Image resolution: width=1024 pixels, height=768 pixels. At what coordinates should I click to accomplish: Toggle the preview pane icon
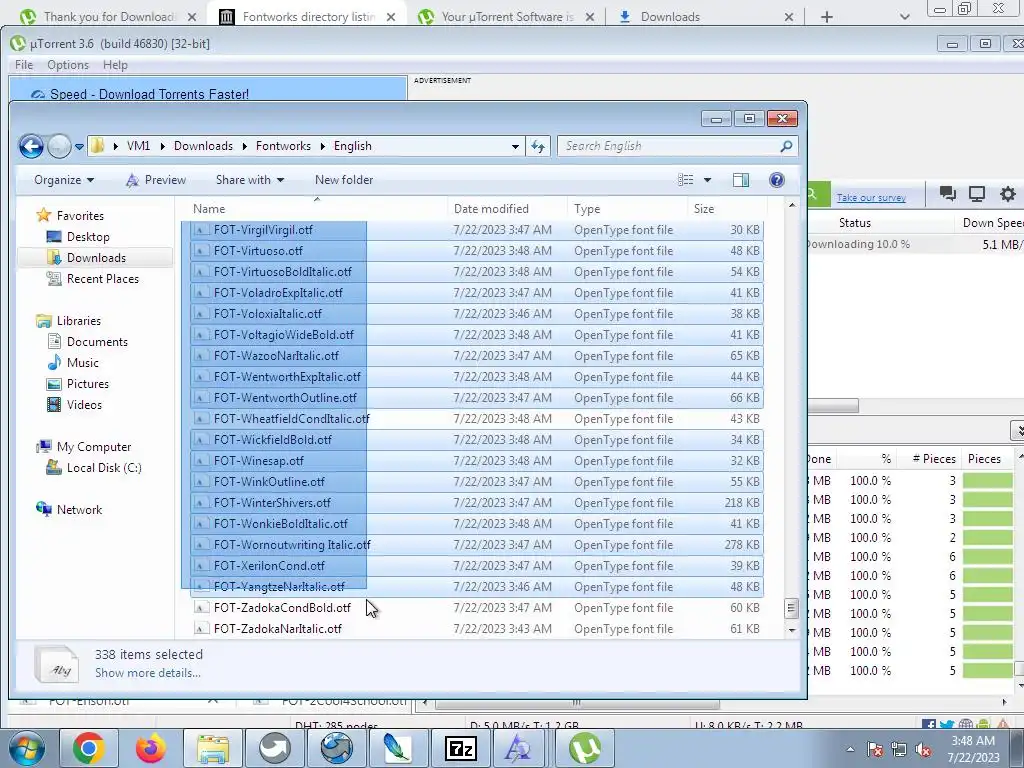(741, 180)
